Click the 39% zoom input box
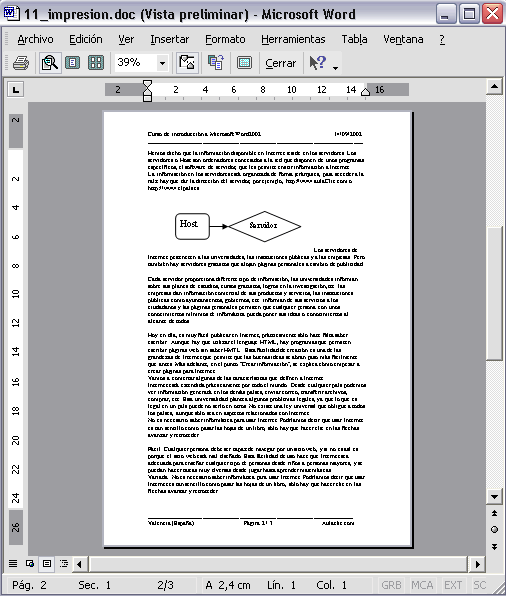The width and height of the screenshot is (506, 596). [135, 63]
